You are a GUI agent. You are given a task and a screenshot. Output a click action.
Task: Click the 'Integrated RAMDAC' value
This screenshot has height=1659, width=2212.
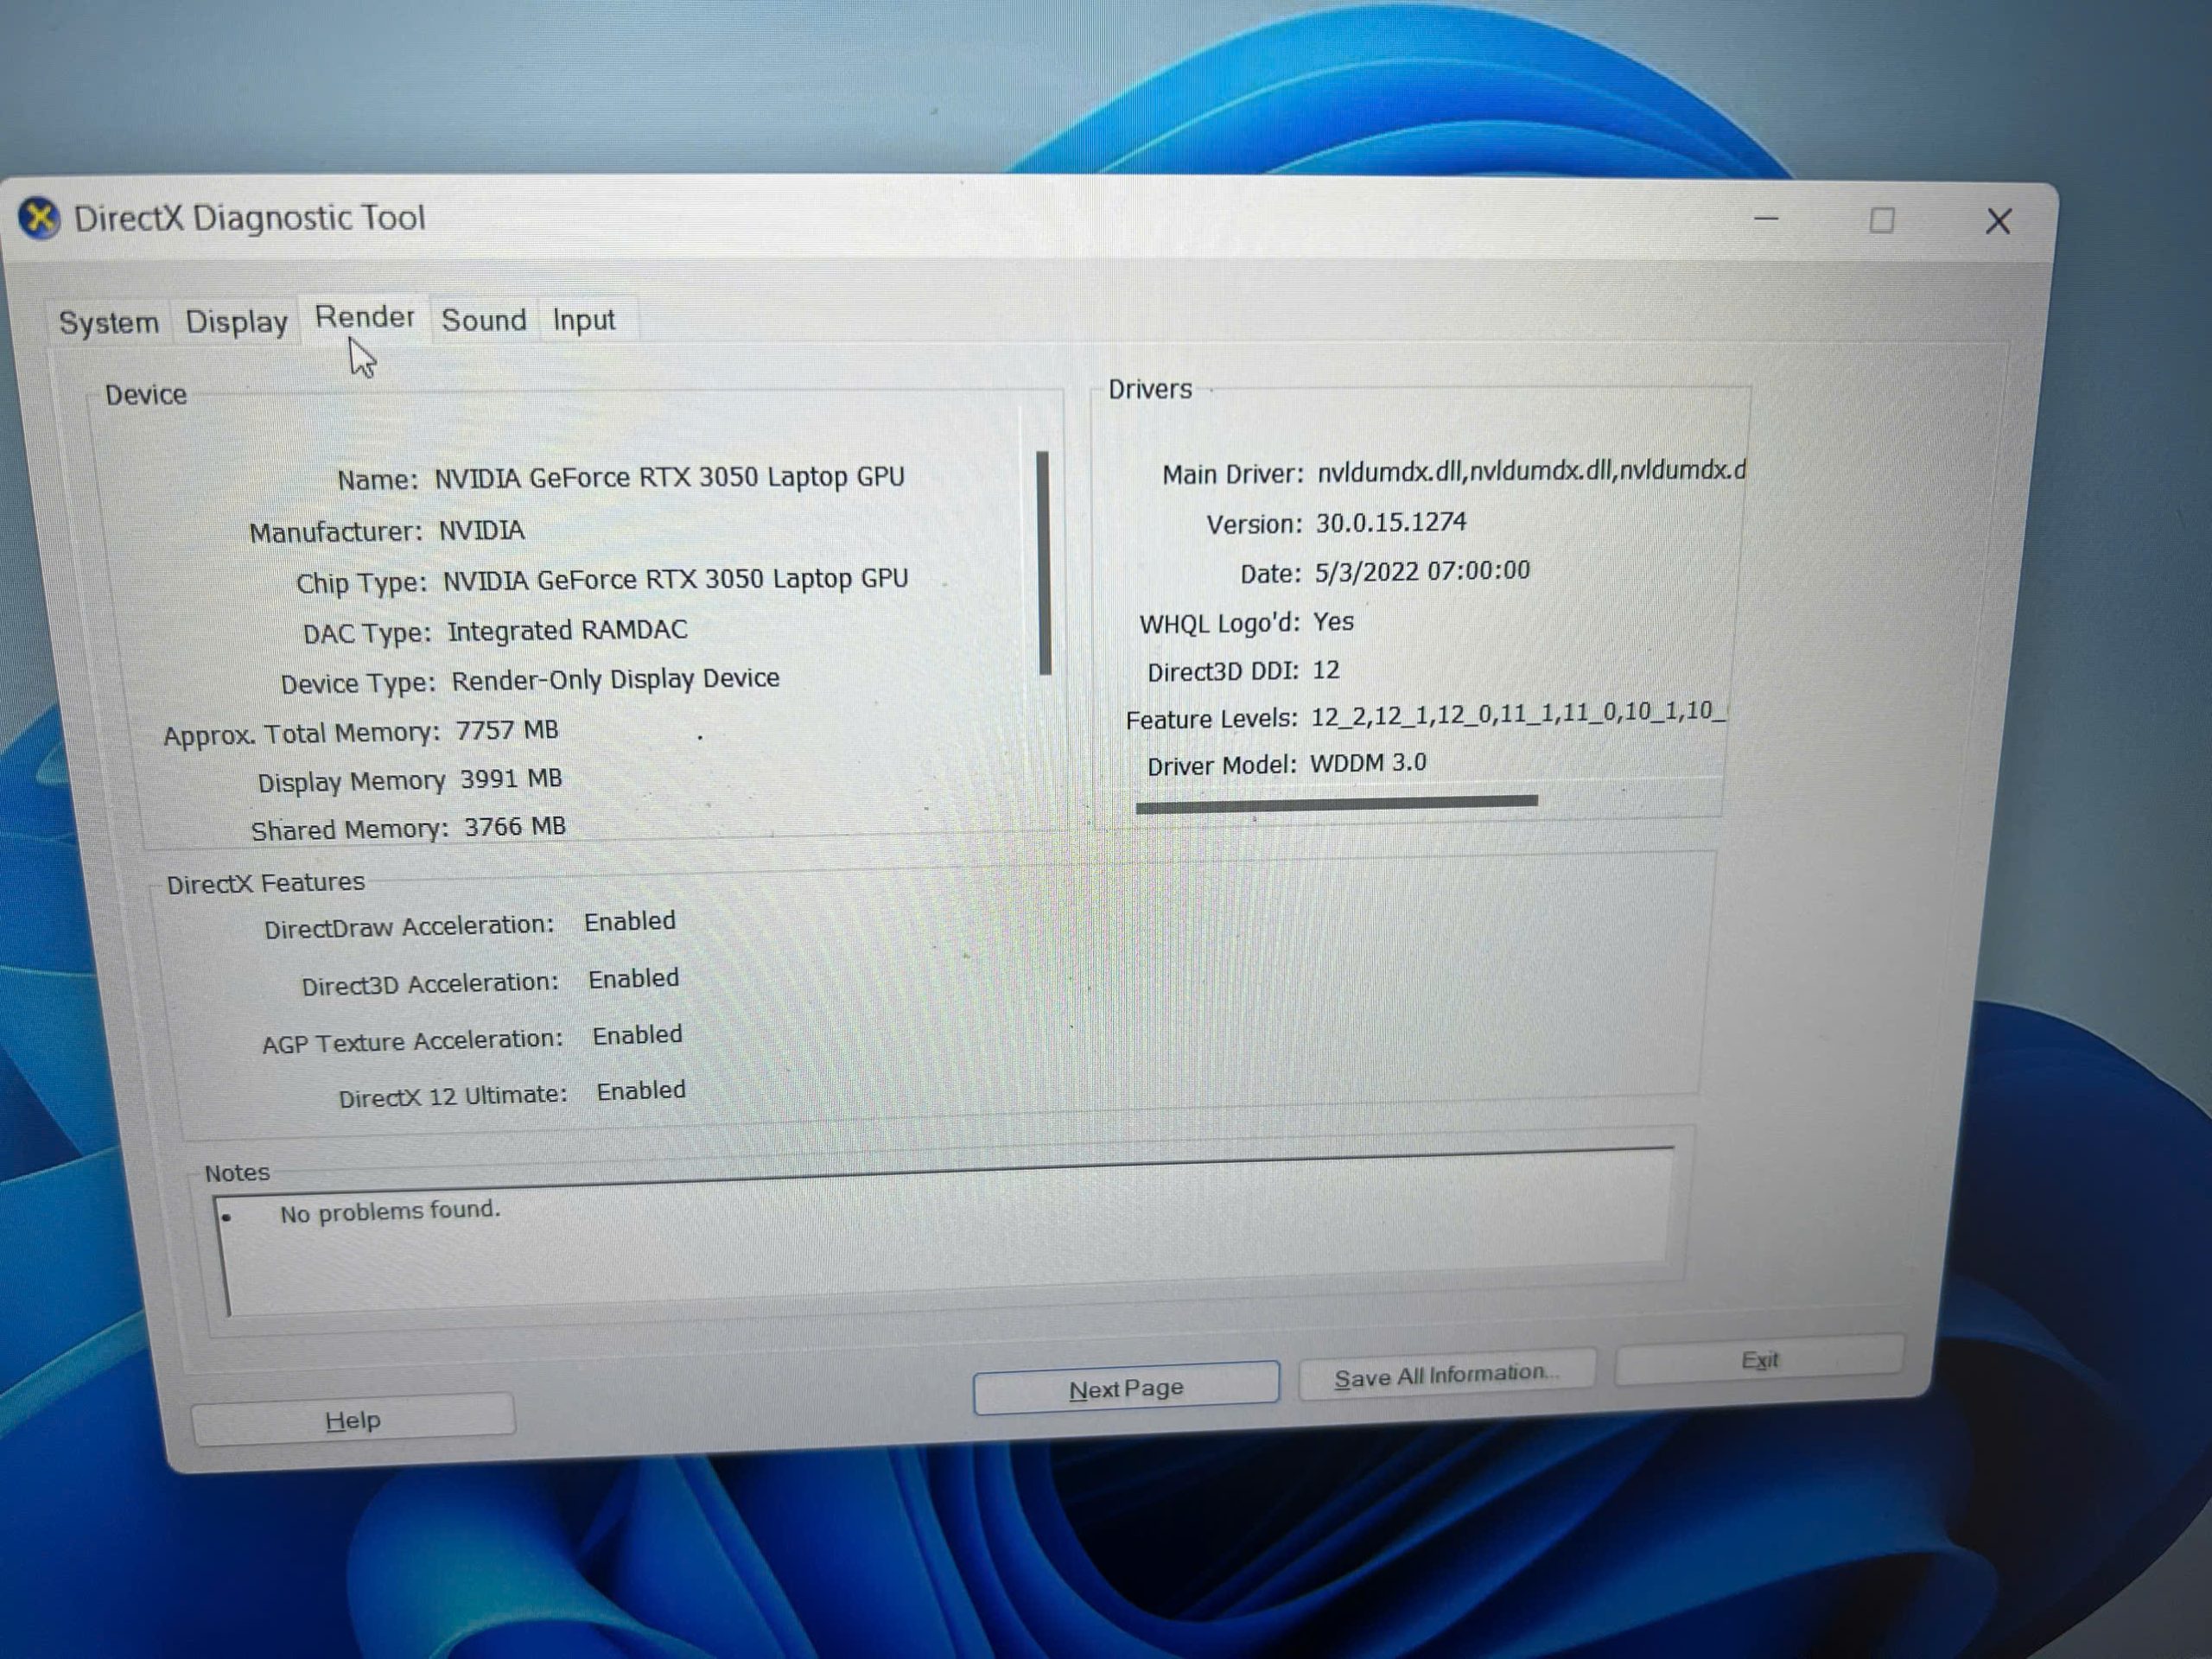[567, 630]
